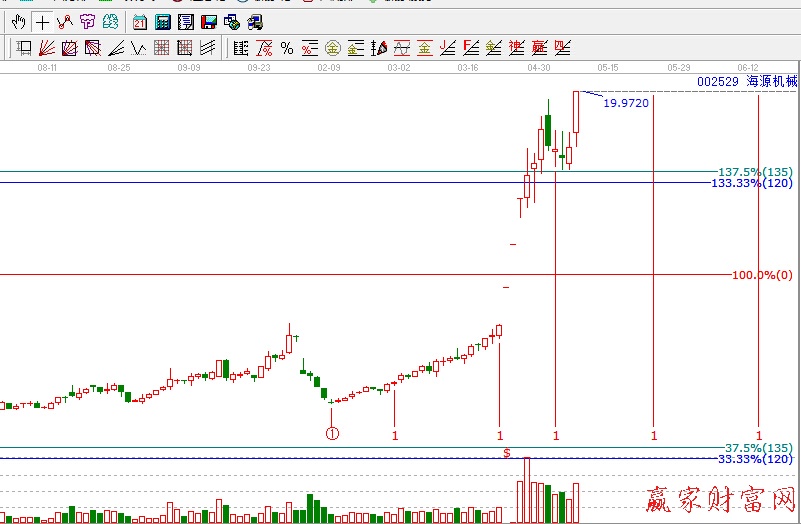This screenshot has height=524, width=801.
Task: Pick the parallel channel lines tool
Action: (x=207, y=47)
